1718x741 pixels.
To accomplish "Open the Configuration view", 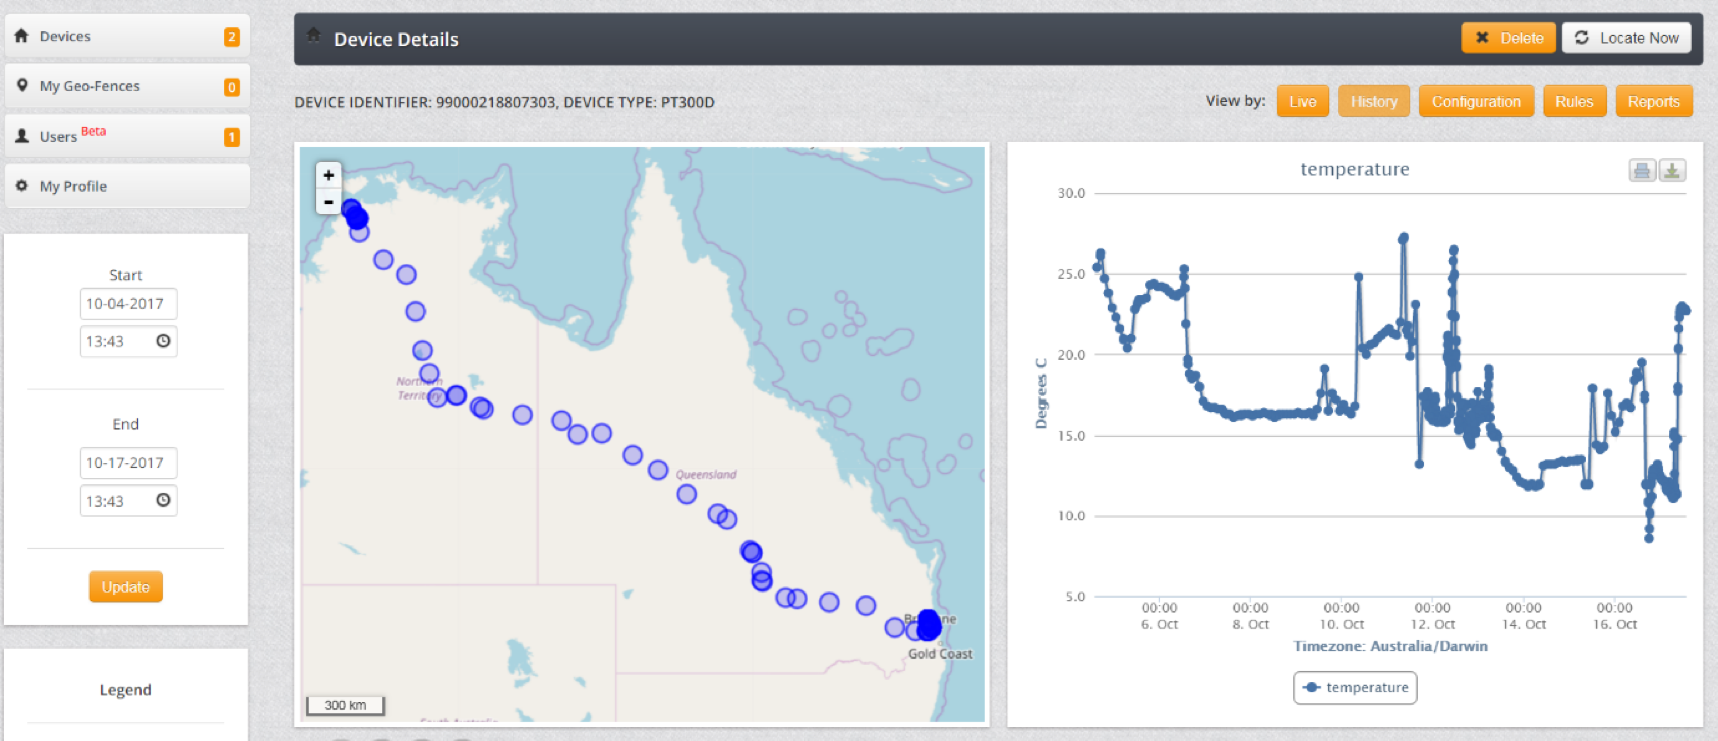I will 1476,101.
